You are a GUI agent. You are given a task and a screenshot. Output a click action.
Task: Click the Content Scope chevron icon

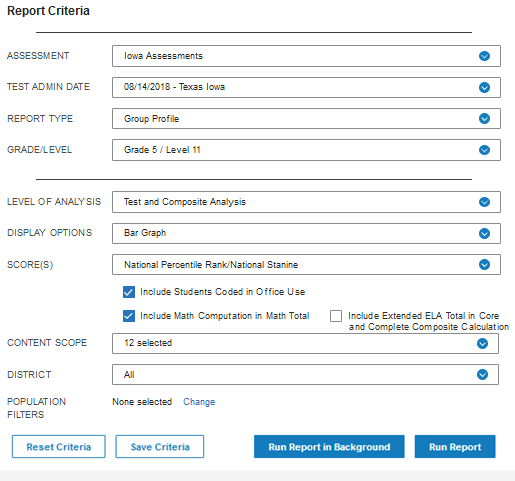coord(482,343)
